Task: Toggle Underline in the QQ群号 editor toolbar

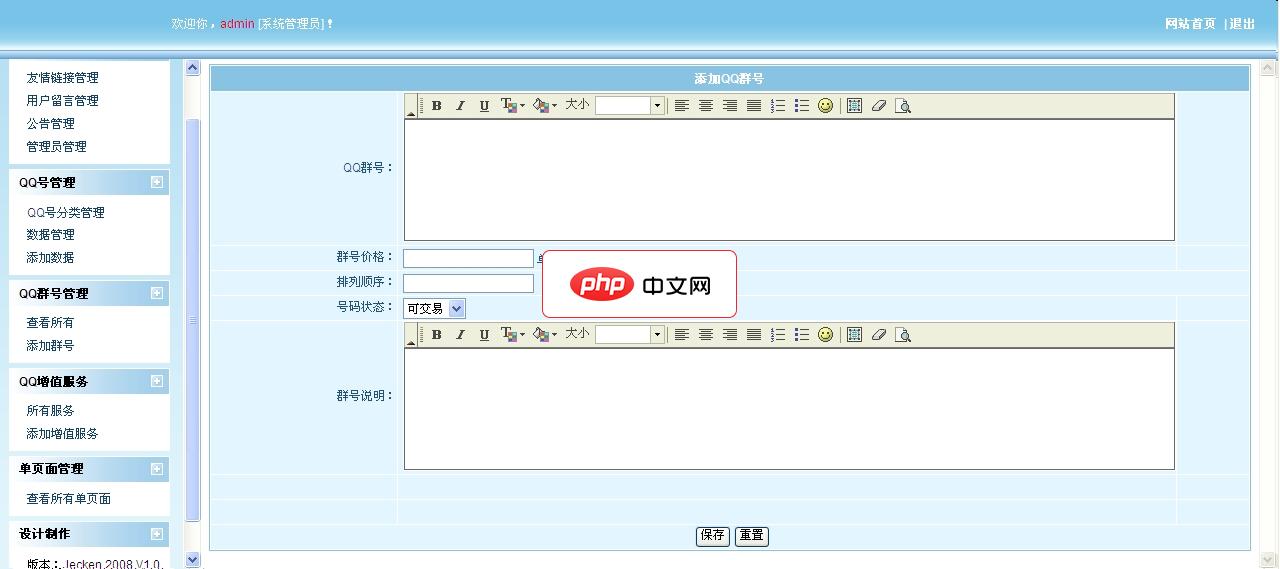Action: click(x=484, y=106)
